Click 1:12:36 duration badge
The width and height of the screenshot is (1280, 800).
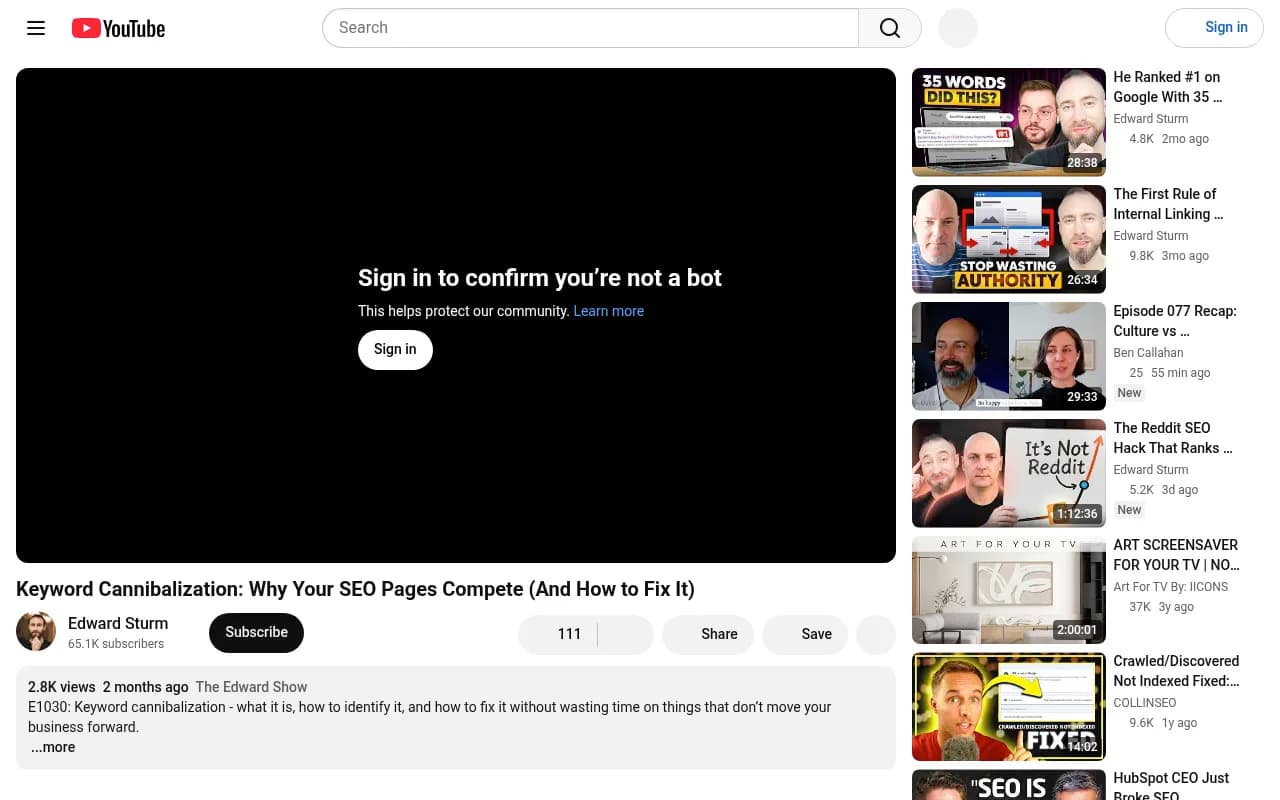pyautogui.click(x=1077, y=514)
